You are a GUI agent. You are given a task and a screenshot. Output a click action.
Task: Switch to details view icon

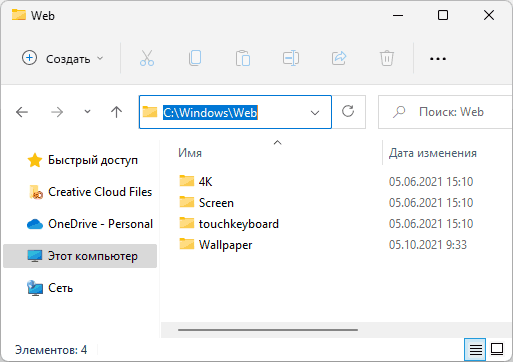coord(475,349)
